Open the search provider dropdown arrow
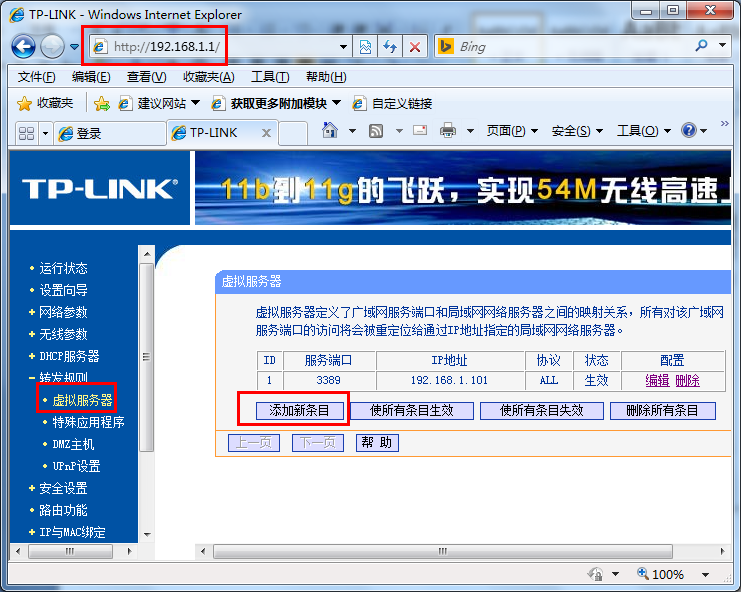Viewport: 741px width, 592px height. pos(722,46)
